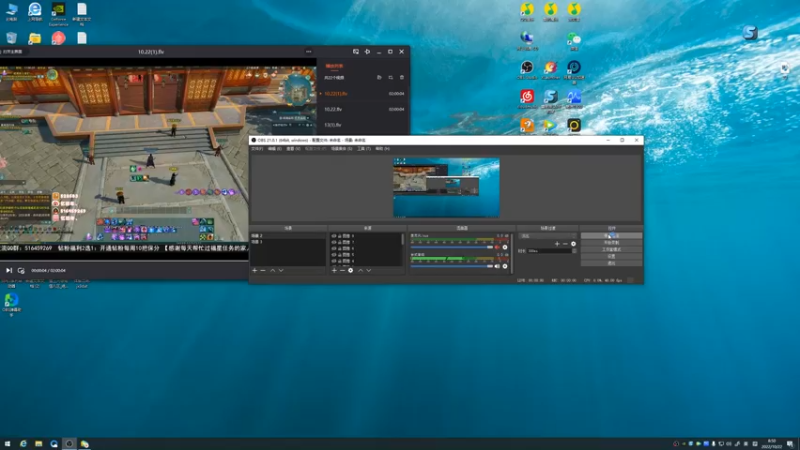800x450 pixels.
Task: Click the Exit button in OBS controls
Action: (x=611, y=263)
